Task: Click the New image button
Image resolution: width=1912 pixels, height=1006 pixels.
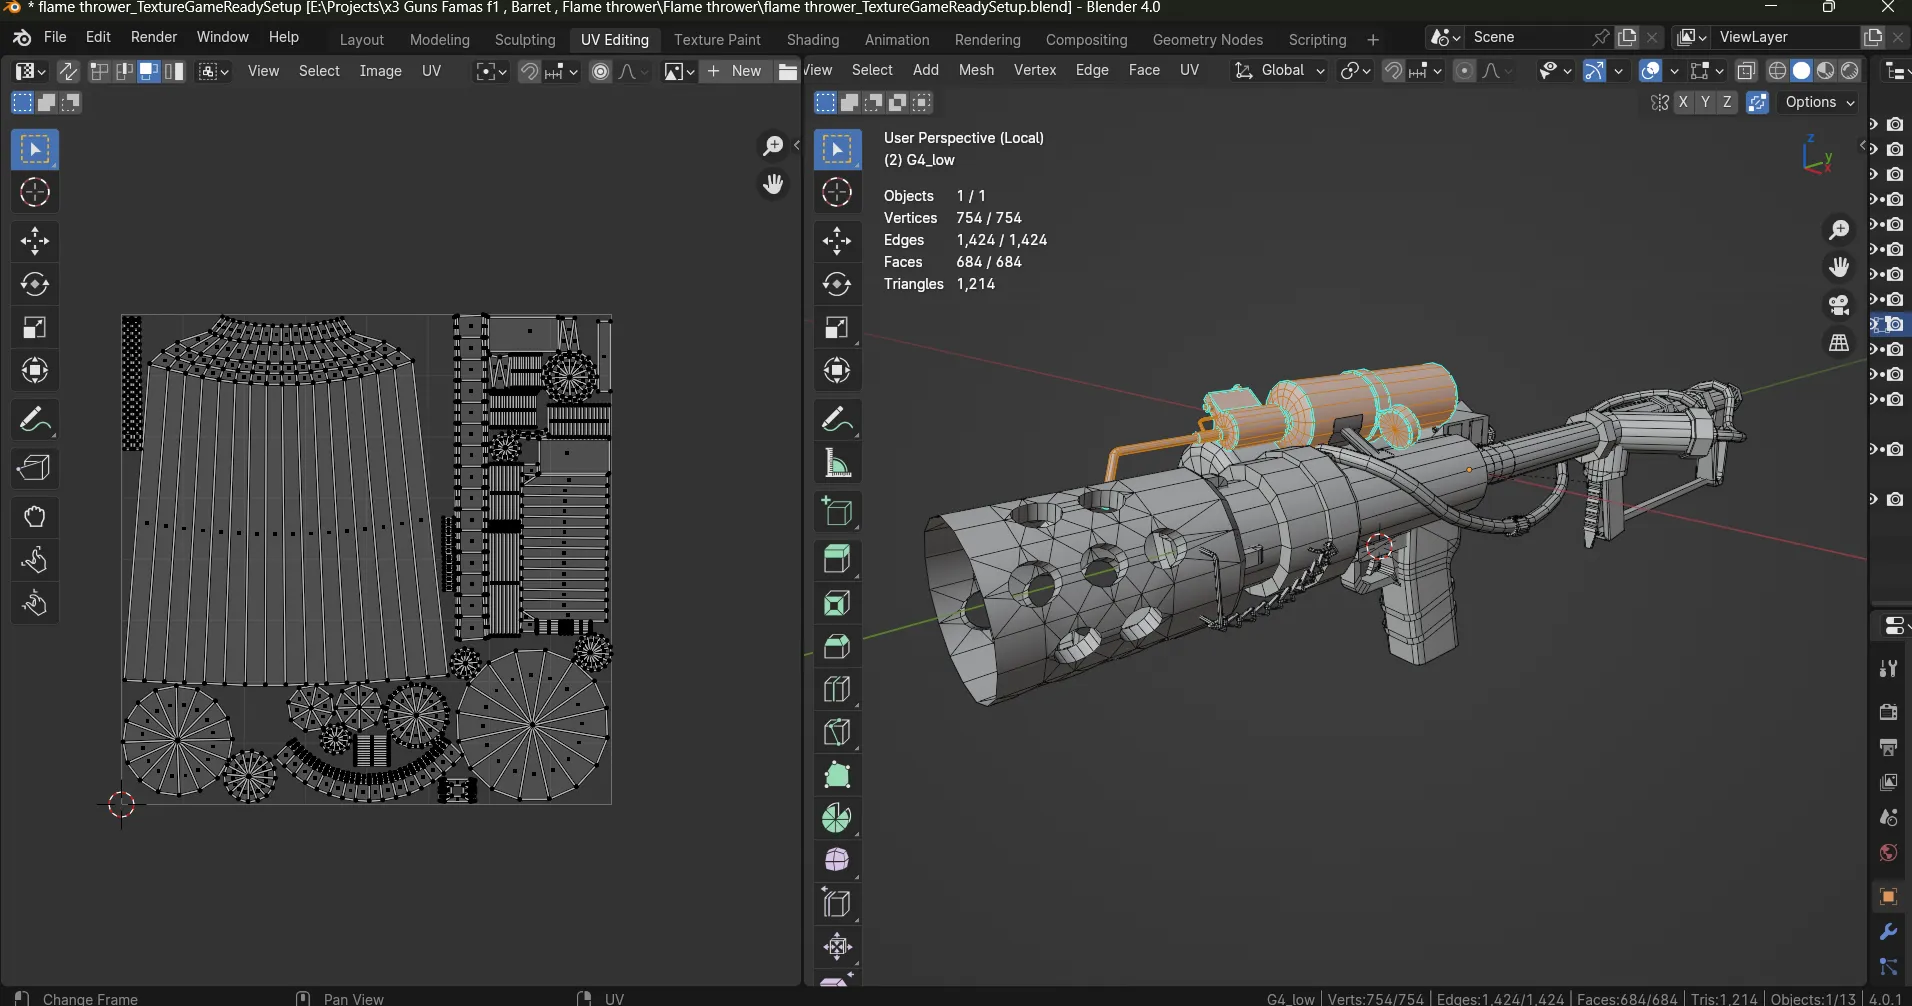Action: (736, 71)
